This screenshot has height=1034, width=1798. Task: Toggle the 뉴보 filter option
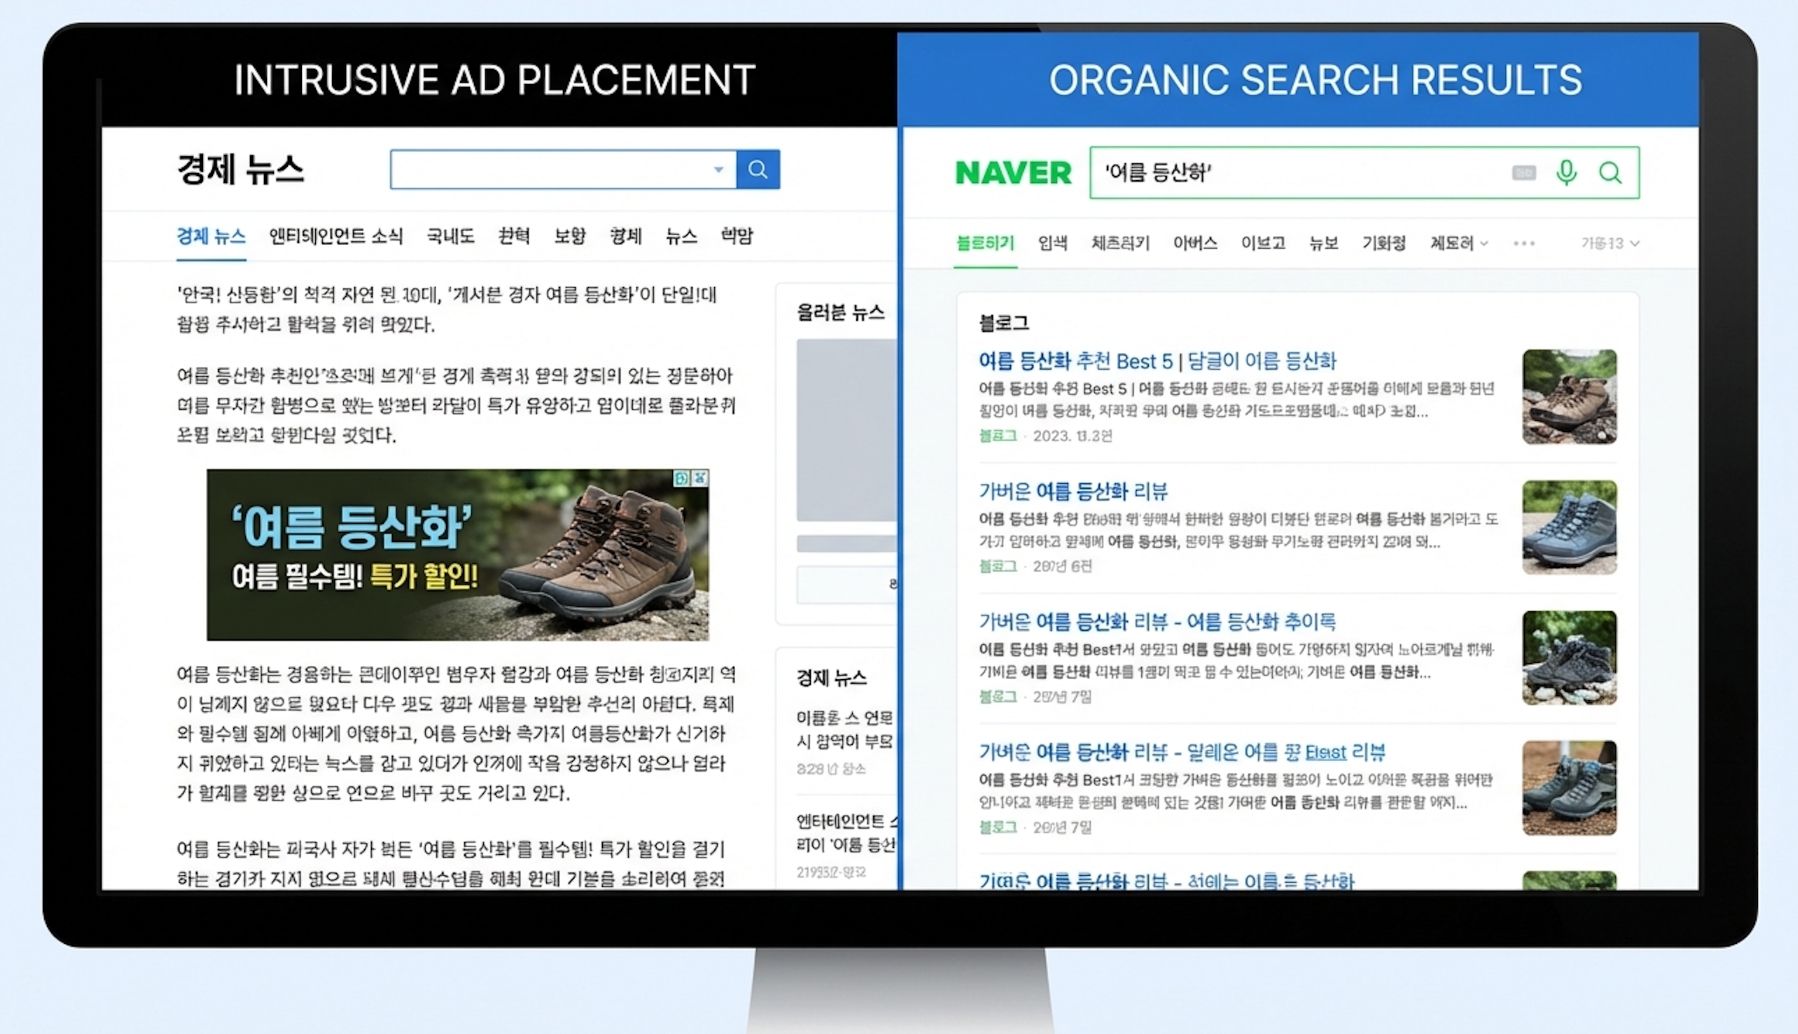pyautogui.click(x=1324, y=243)
